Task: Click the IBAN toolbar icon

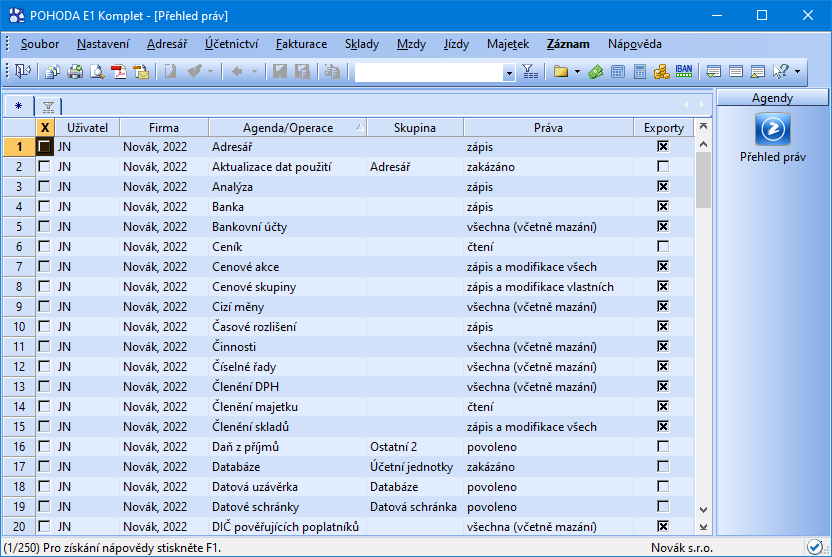Action: [684, 71]
